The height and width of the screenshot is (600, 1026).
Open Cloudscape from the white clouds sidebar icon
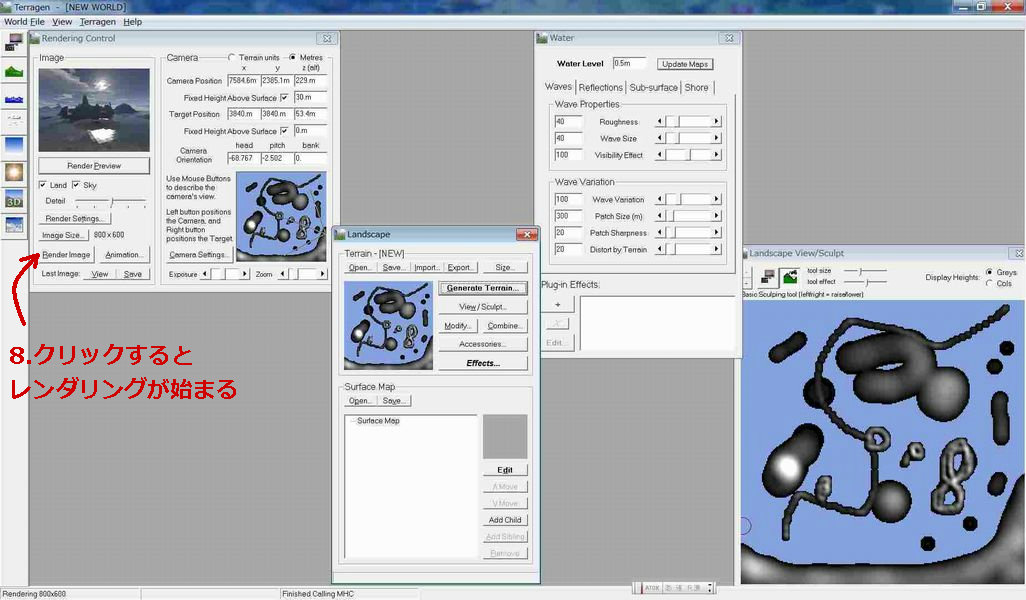pos(14,120)
